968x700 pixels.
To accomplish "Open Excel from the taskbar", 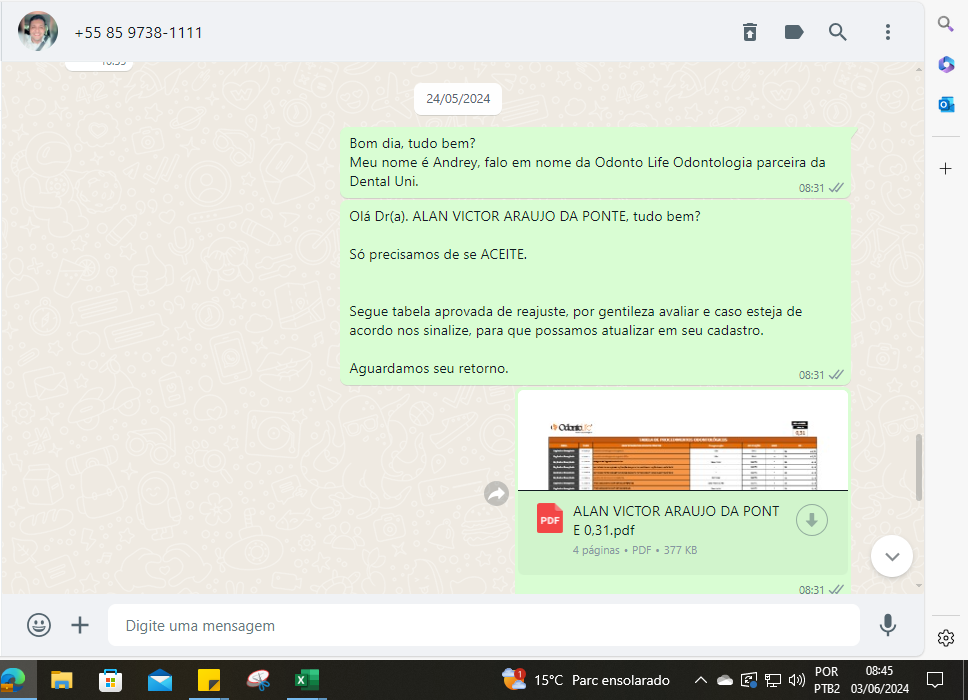I will tap(306, 680).
